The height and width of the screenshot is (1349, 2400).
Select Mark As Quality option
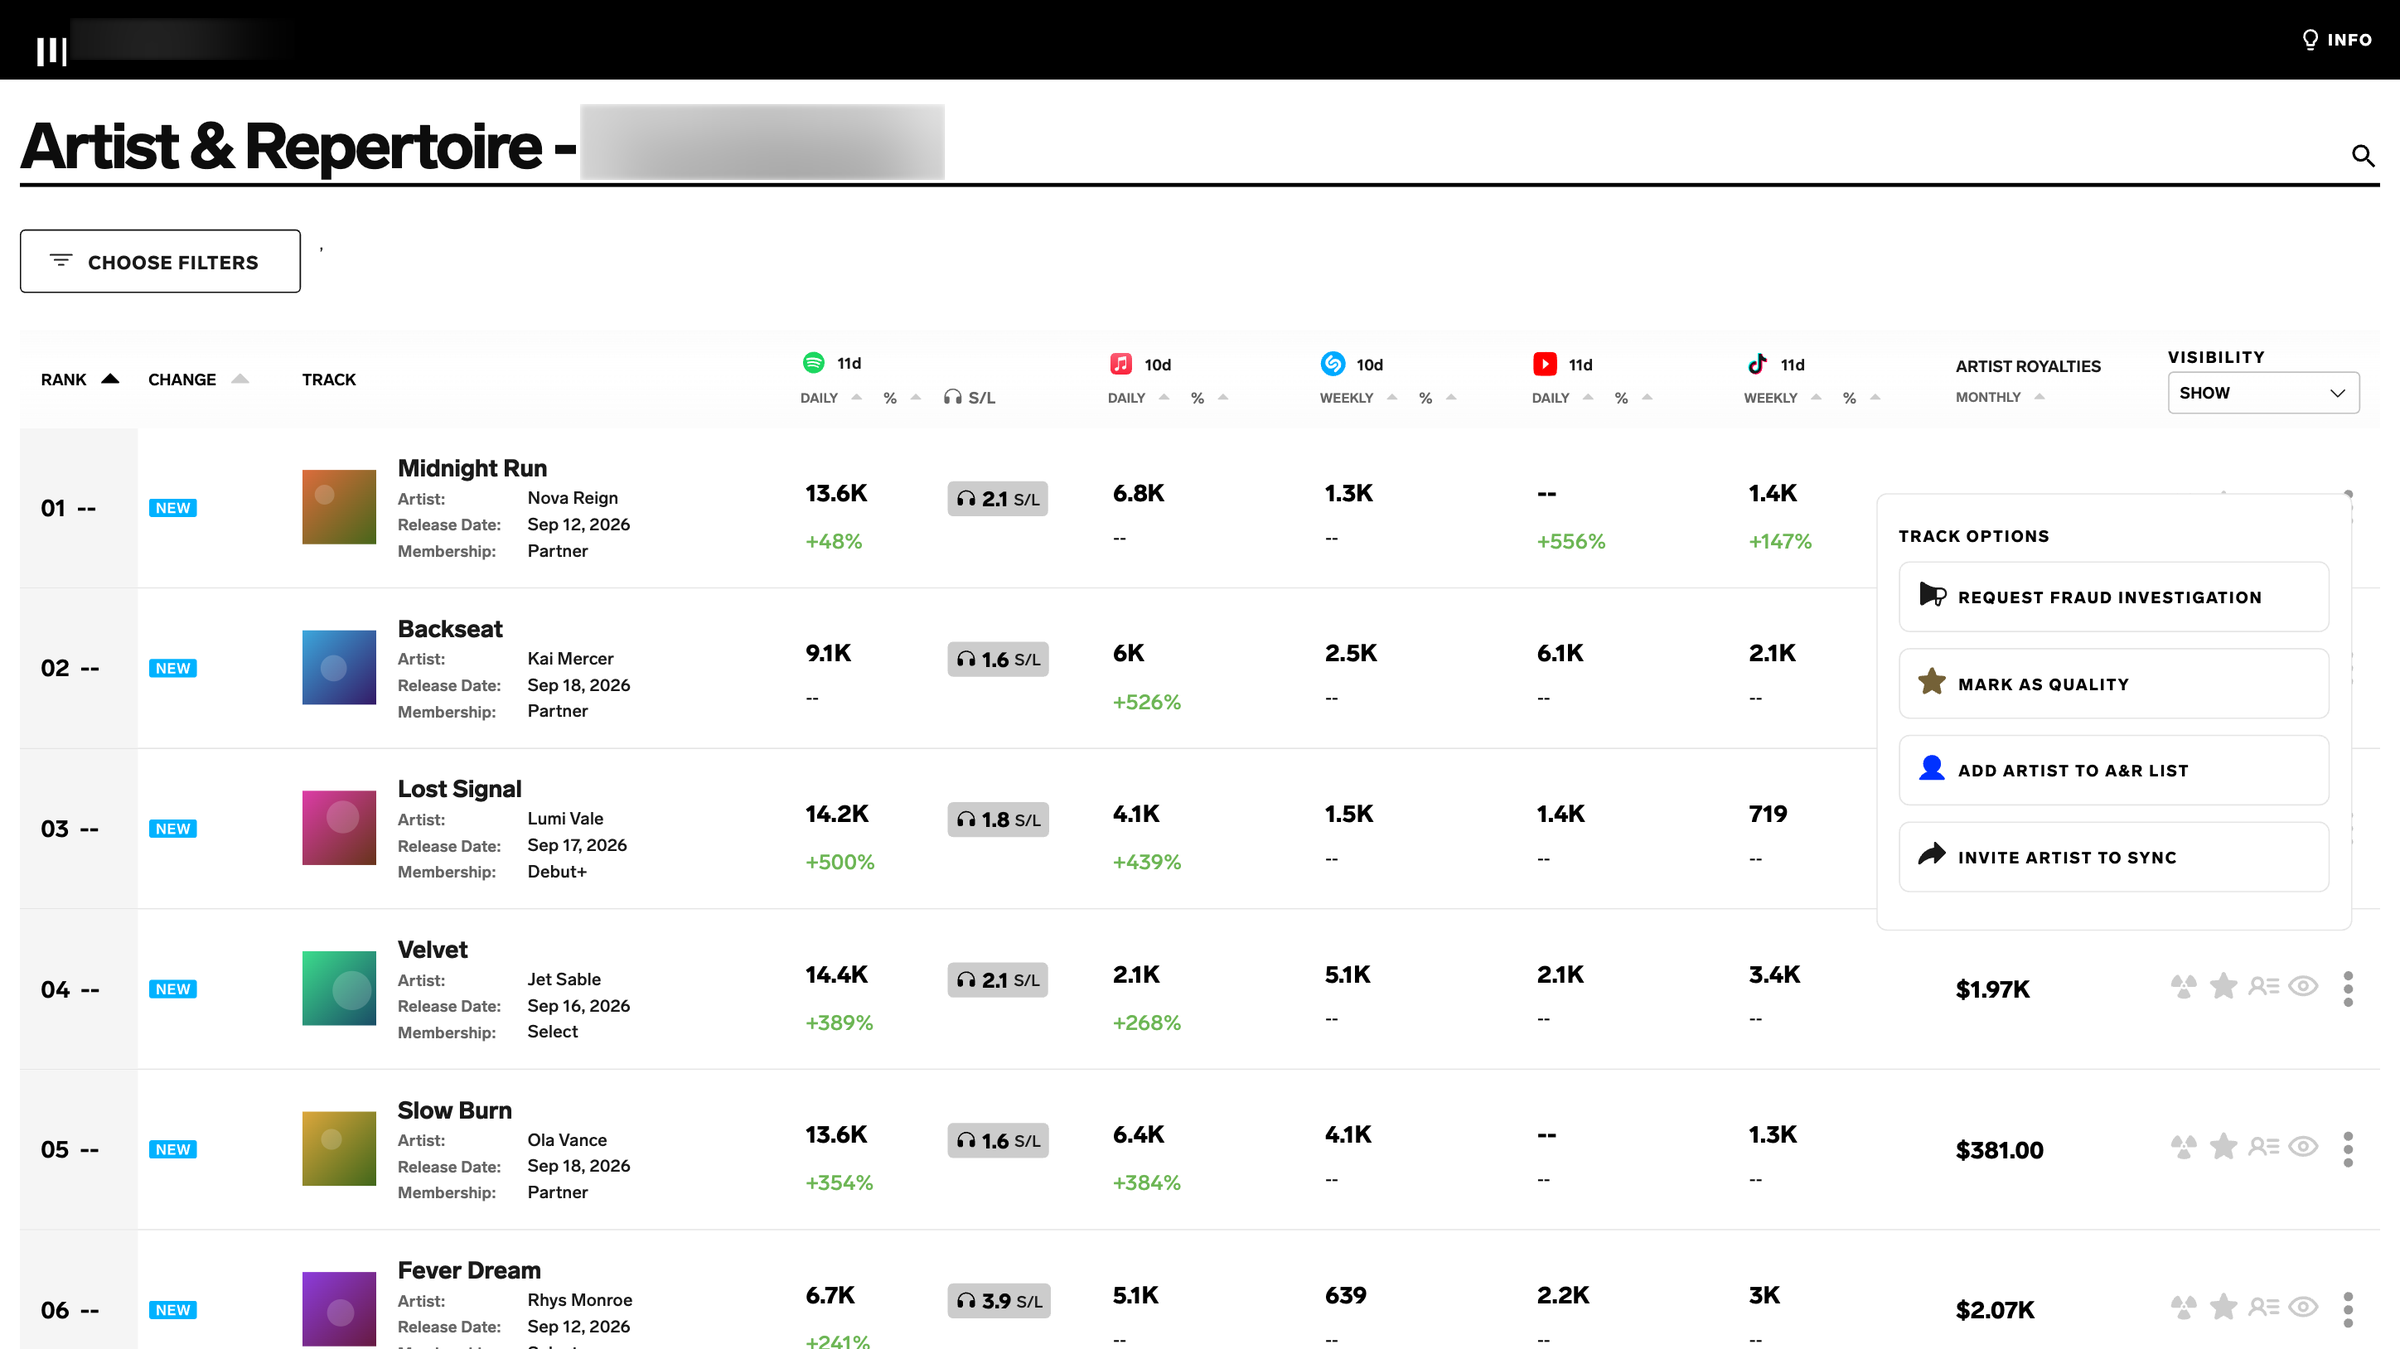point(2113,684)
